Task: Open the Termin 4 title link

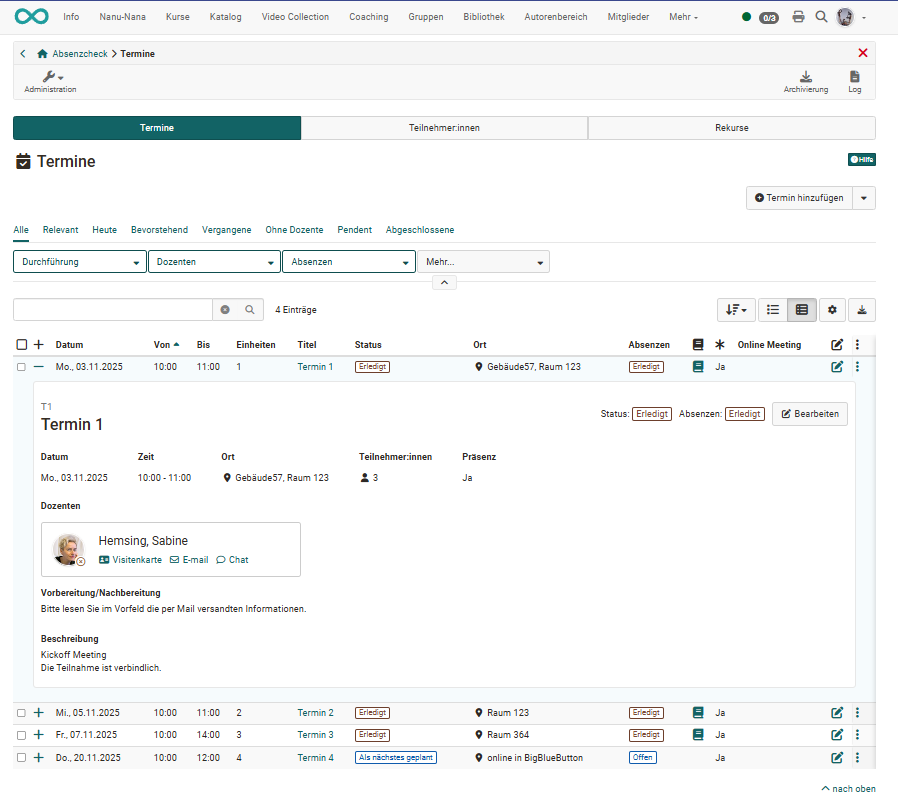Action: [x=315, y=758]
